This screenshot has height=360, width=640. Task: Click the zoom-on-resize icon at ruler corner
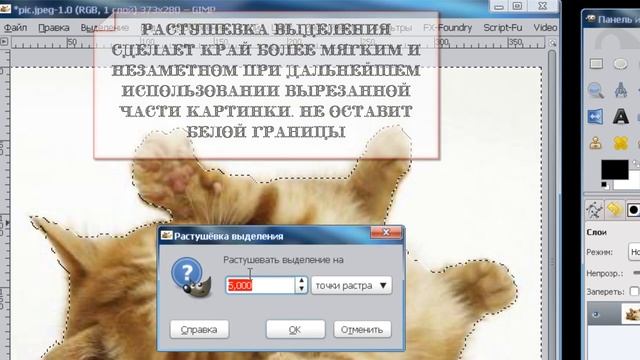553,42
